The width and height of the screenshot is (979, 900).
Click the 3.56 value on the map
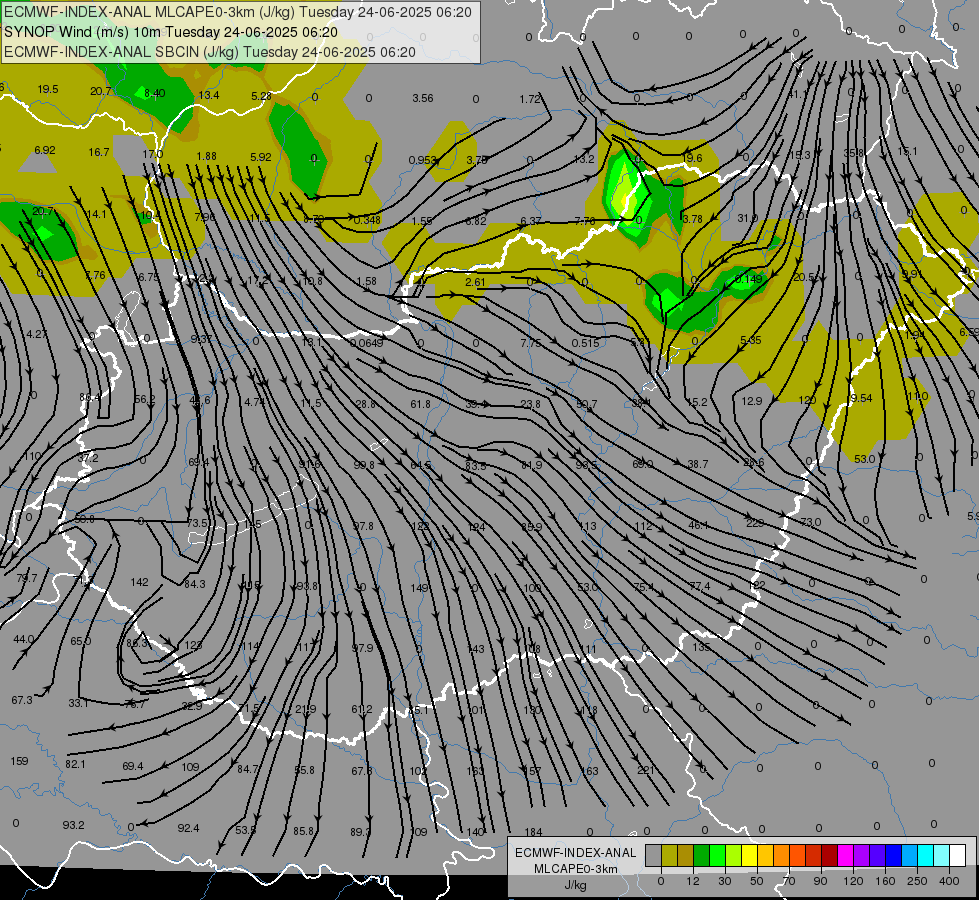coord(423,98)
